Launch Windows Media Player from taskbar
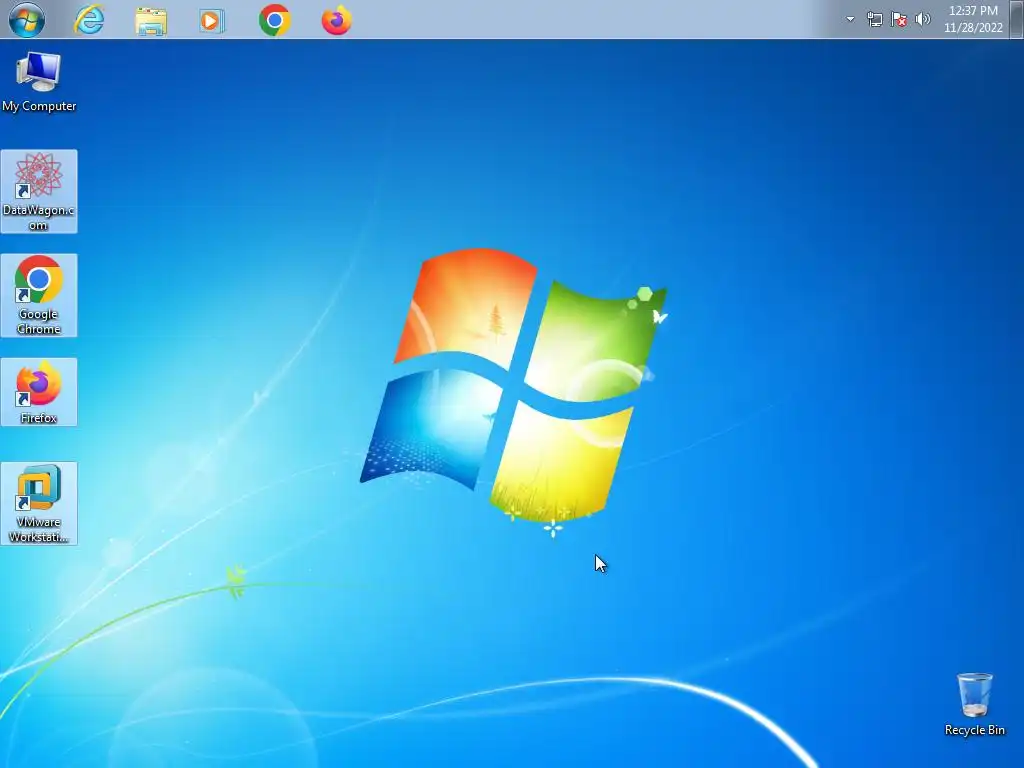Screen dimensions: 1024x768 point(212,20)
